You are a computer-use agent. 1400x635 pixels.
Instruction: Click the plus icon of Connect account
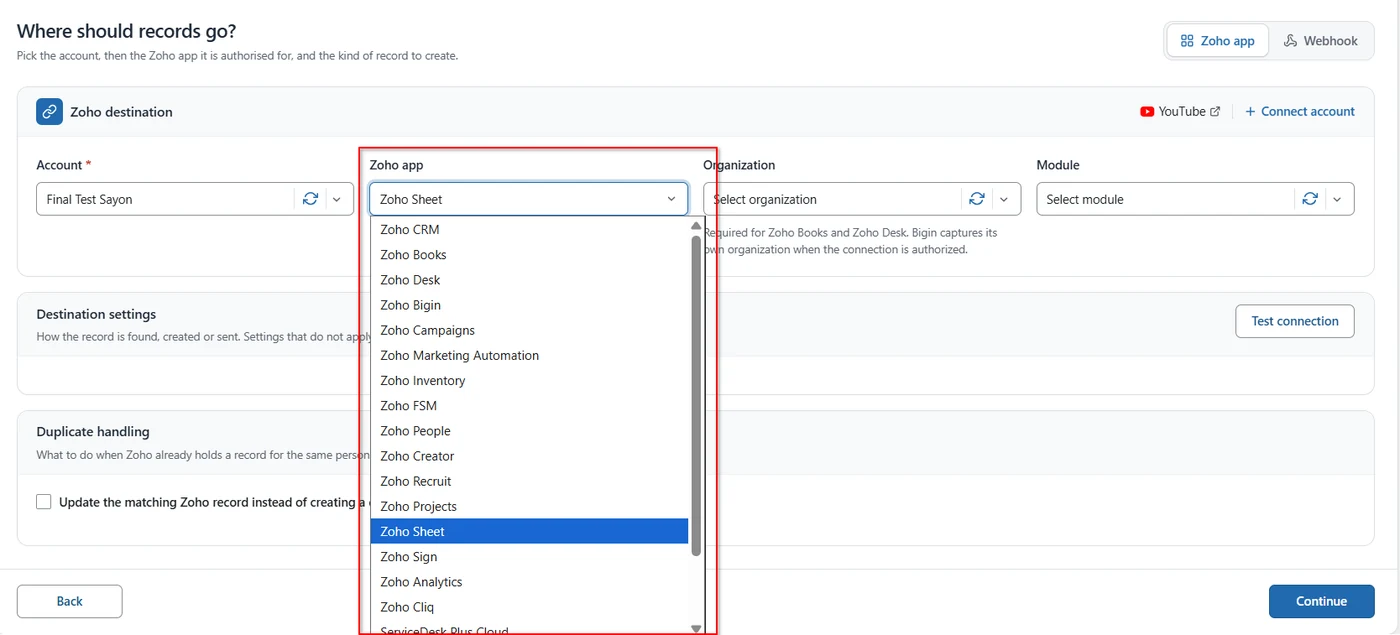1250,112
